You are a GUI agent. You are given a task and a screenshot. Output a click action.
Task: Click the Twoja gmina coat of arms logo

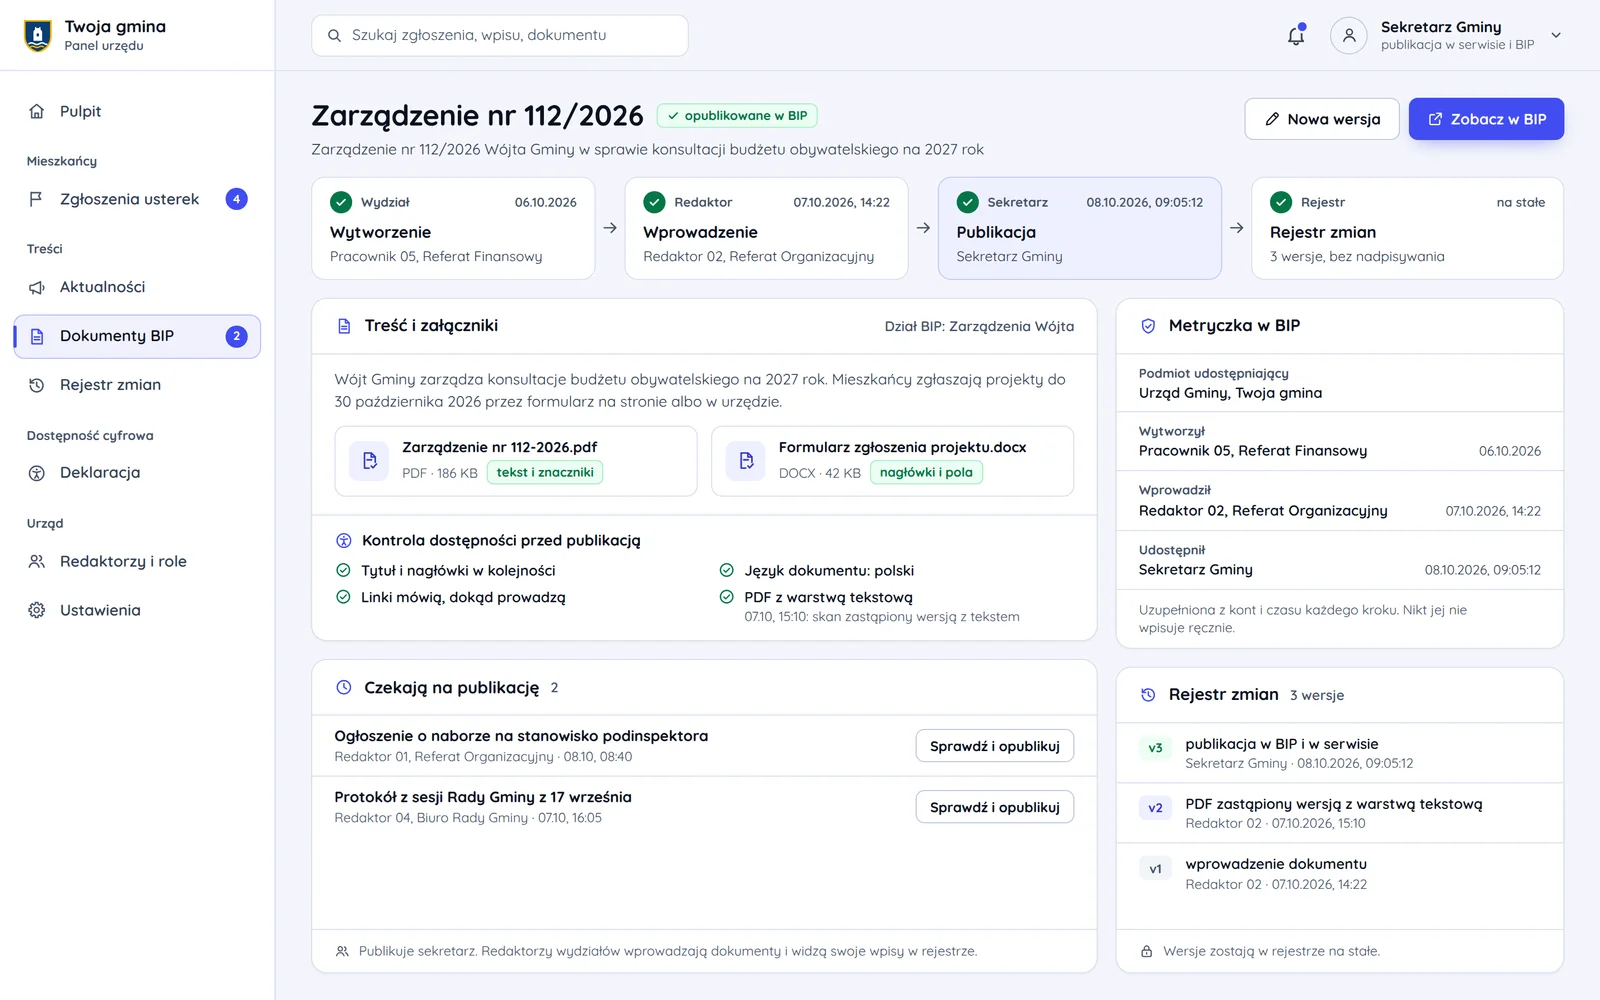(37, 35)
